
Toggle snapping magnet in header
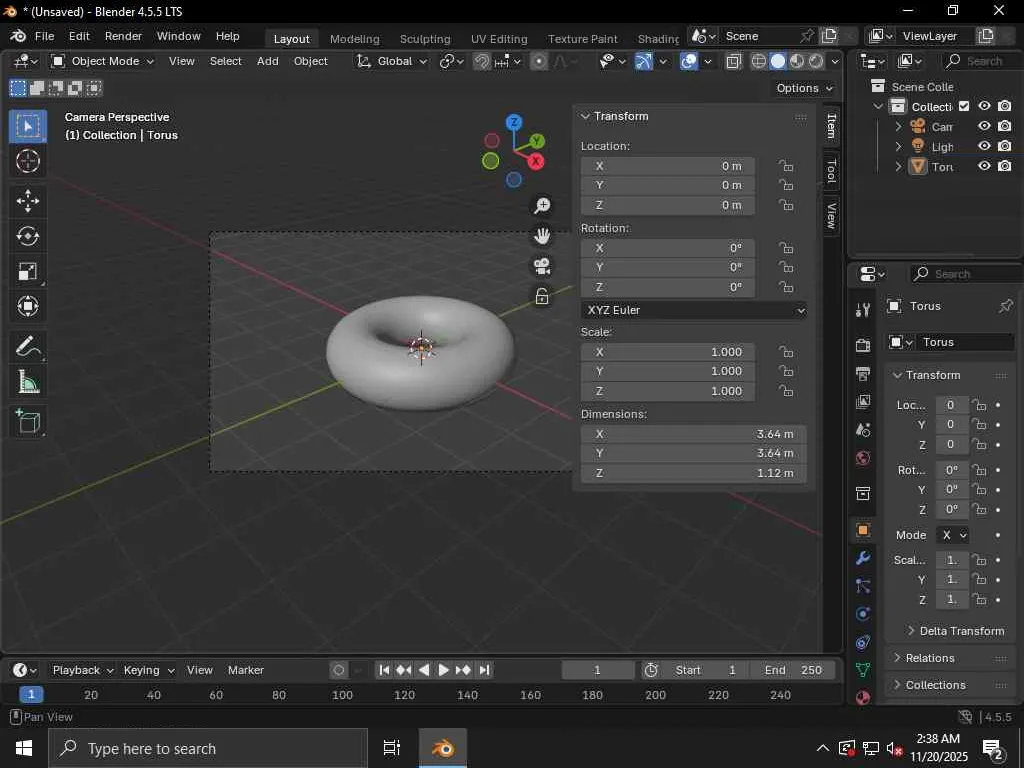(x=481, y=61)
